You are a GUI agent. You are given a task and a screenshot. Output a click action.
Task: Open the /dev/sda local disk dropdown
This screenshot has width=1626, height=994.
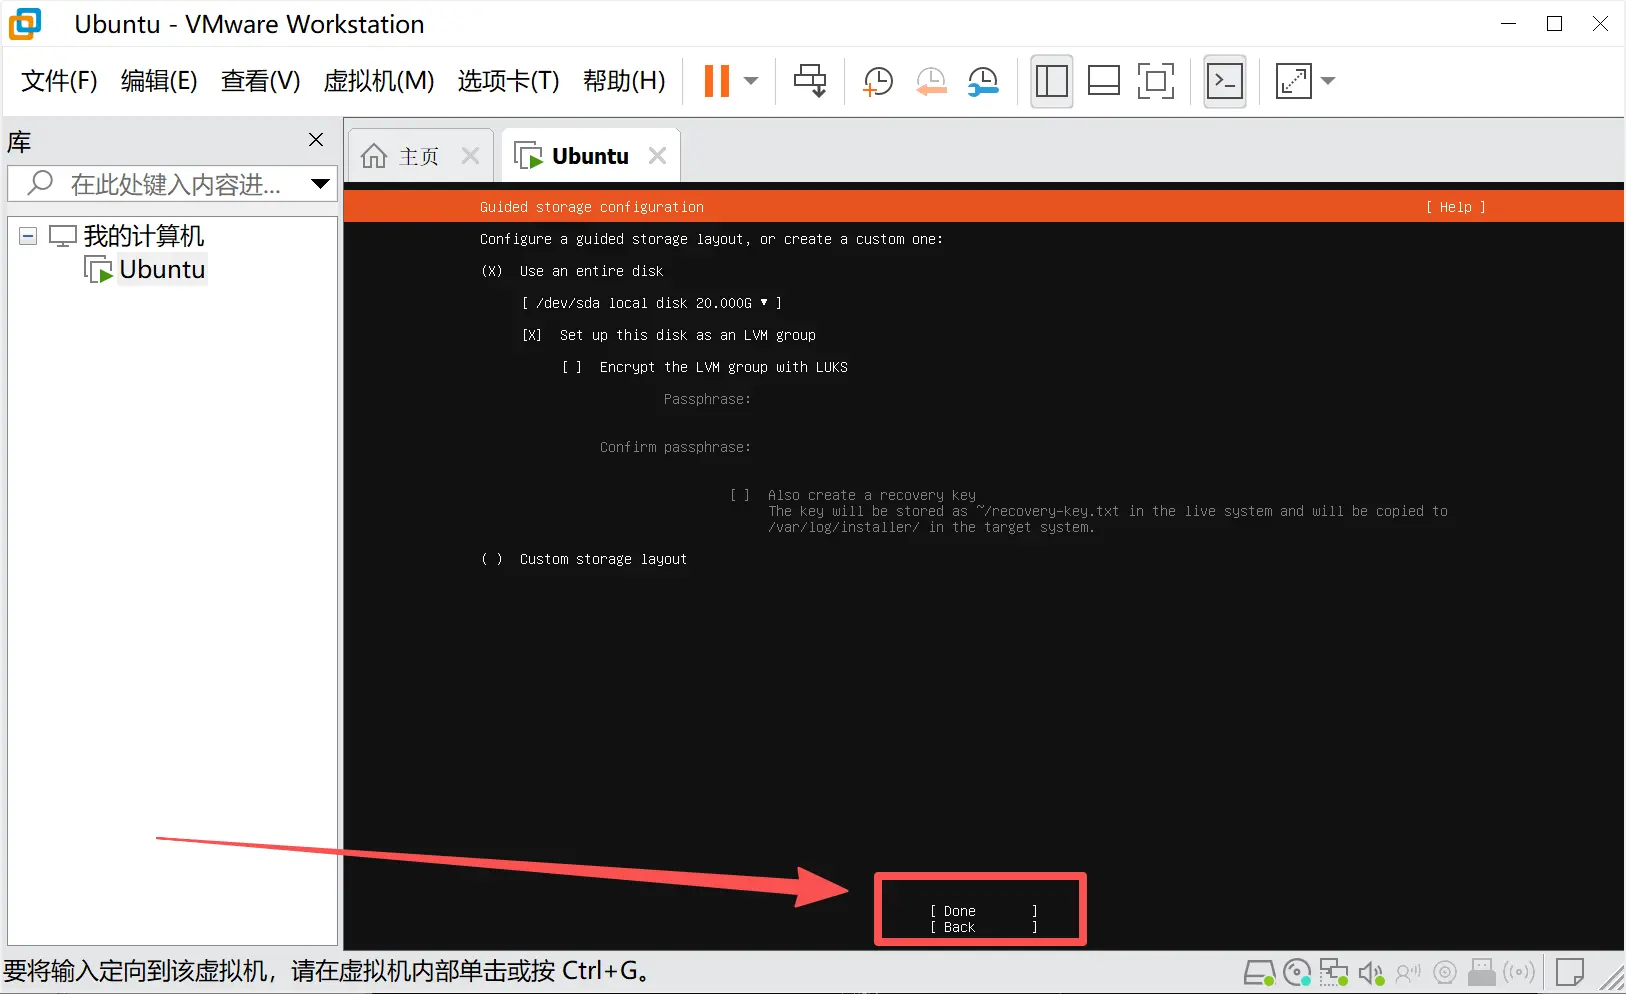click(651, 303)
